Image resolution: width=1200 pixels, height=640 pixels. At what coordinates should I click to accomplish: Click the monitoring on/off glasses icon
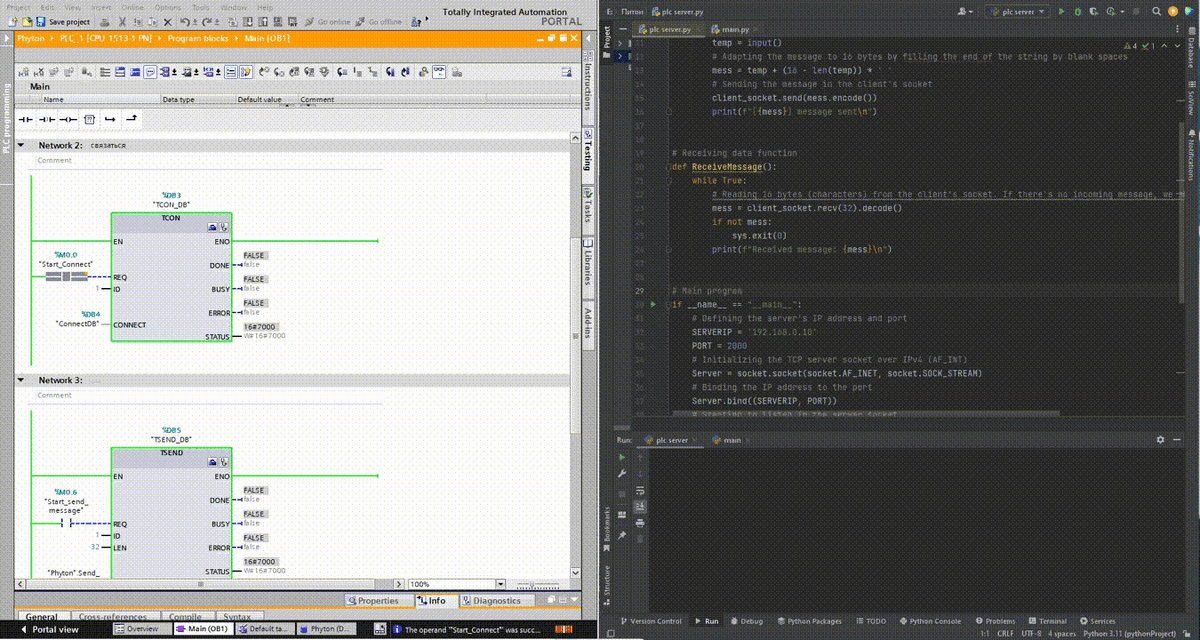tap(439, 72)
